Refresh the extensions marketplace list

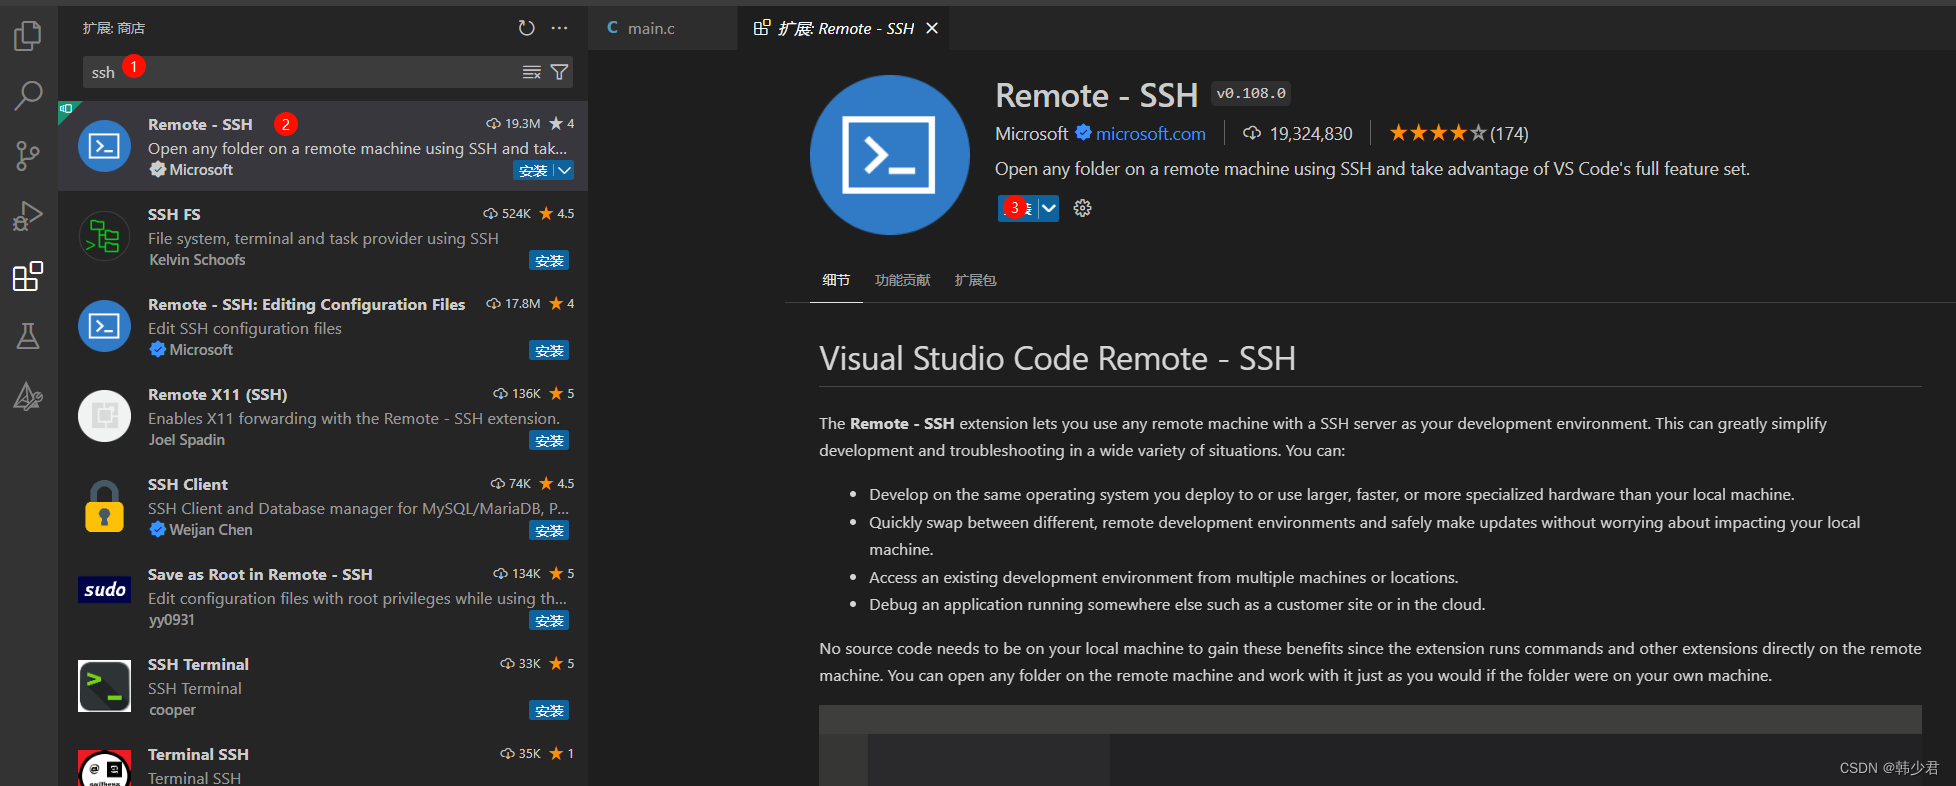pos(527,28)
